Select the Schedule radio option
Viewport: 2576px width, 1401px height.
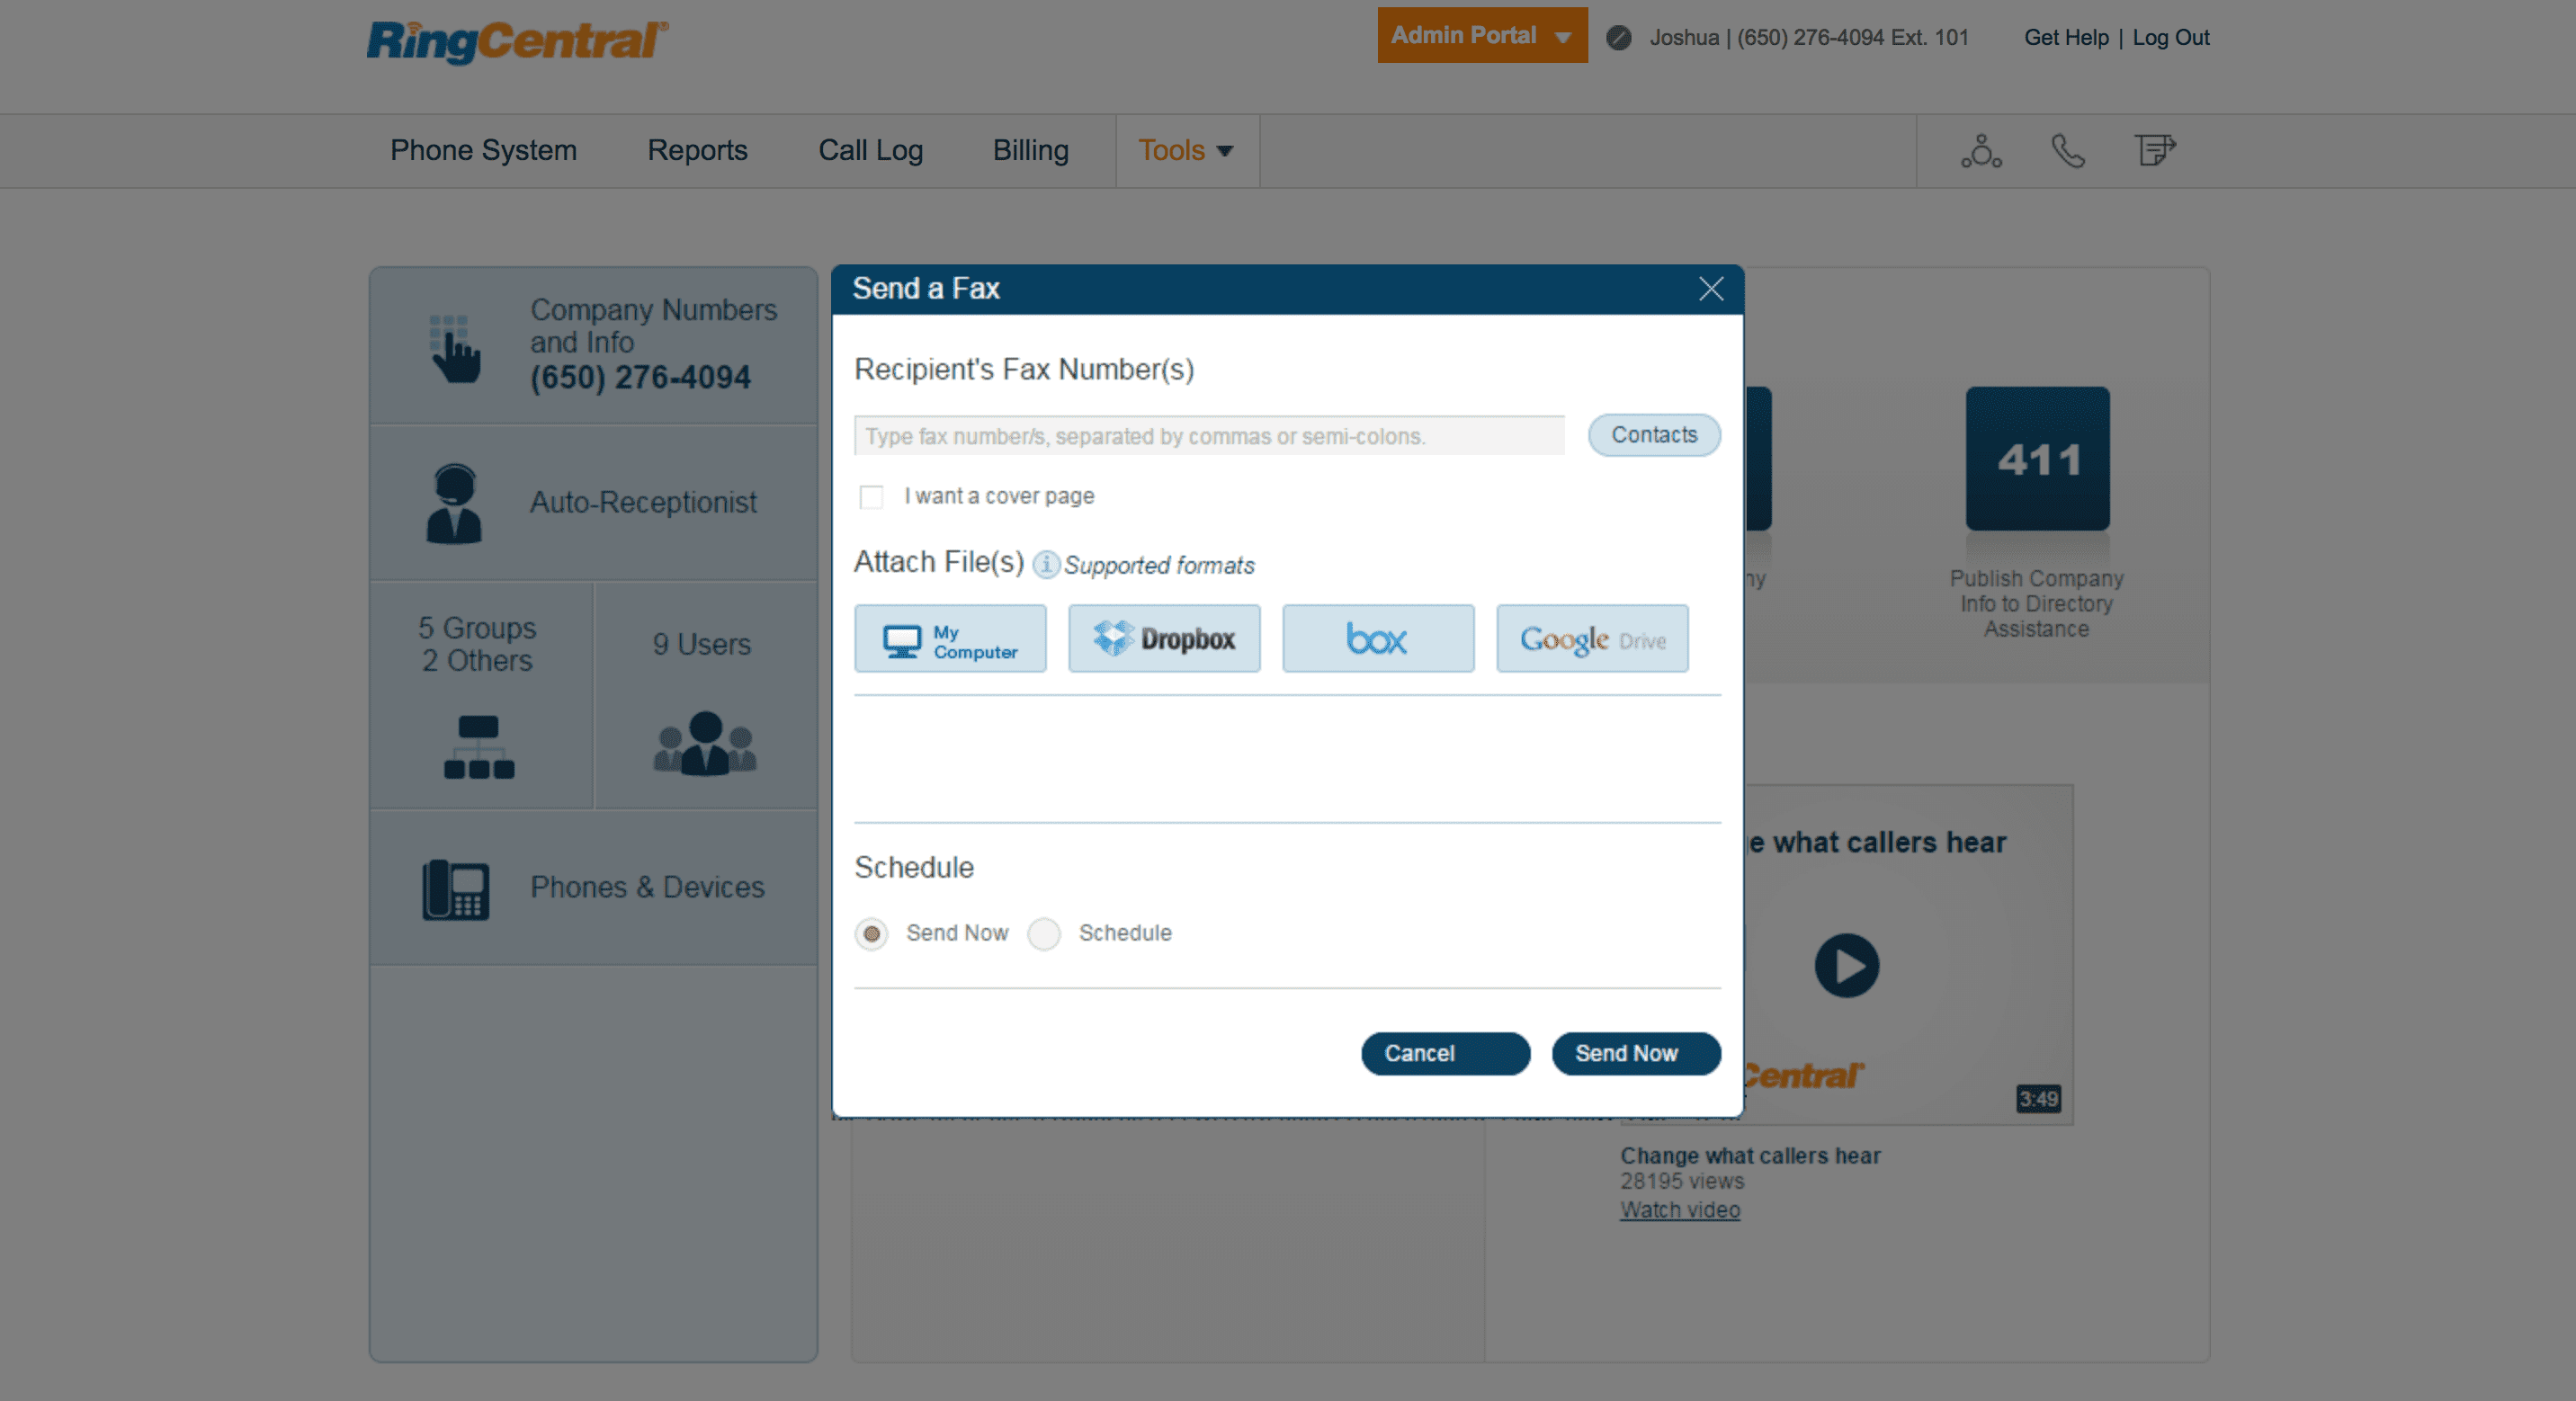(1043, 934)
